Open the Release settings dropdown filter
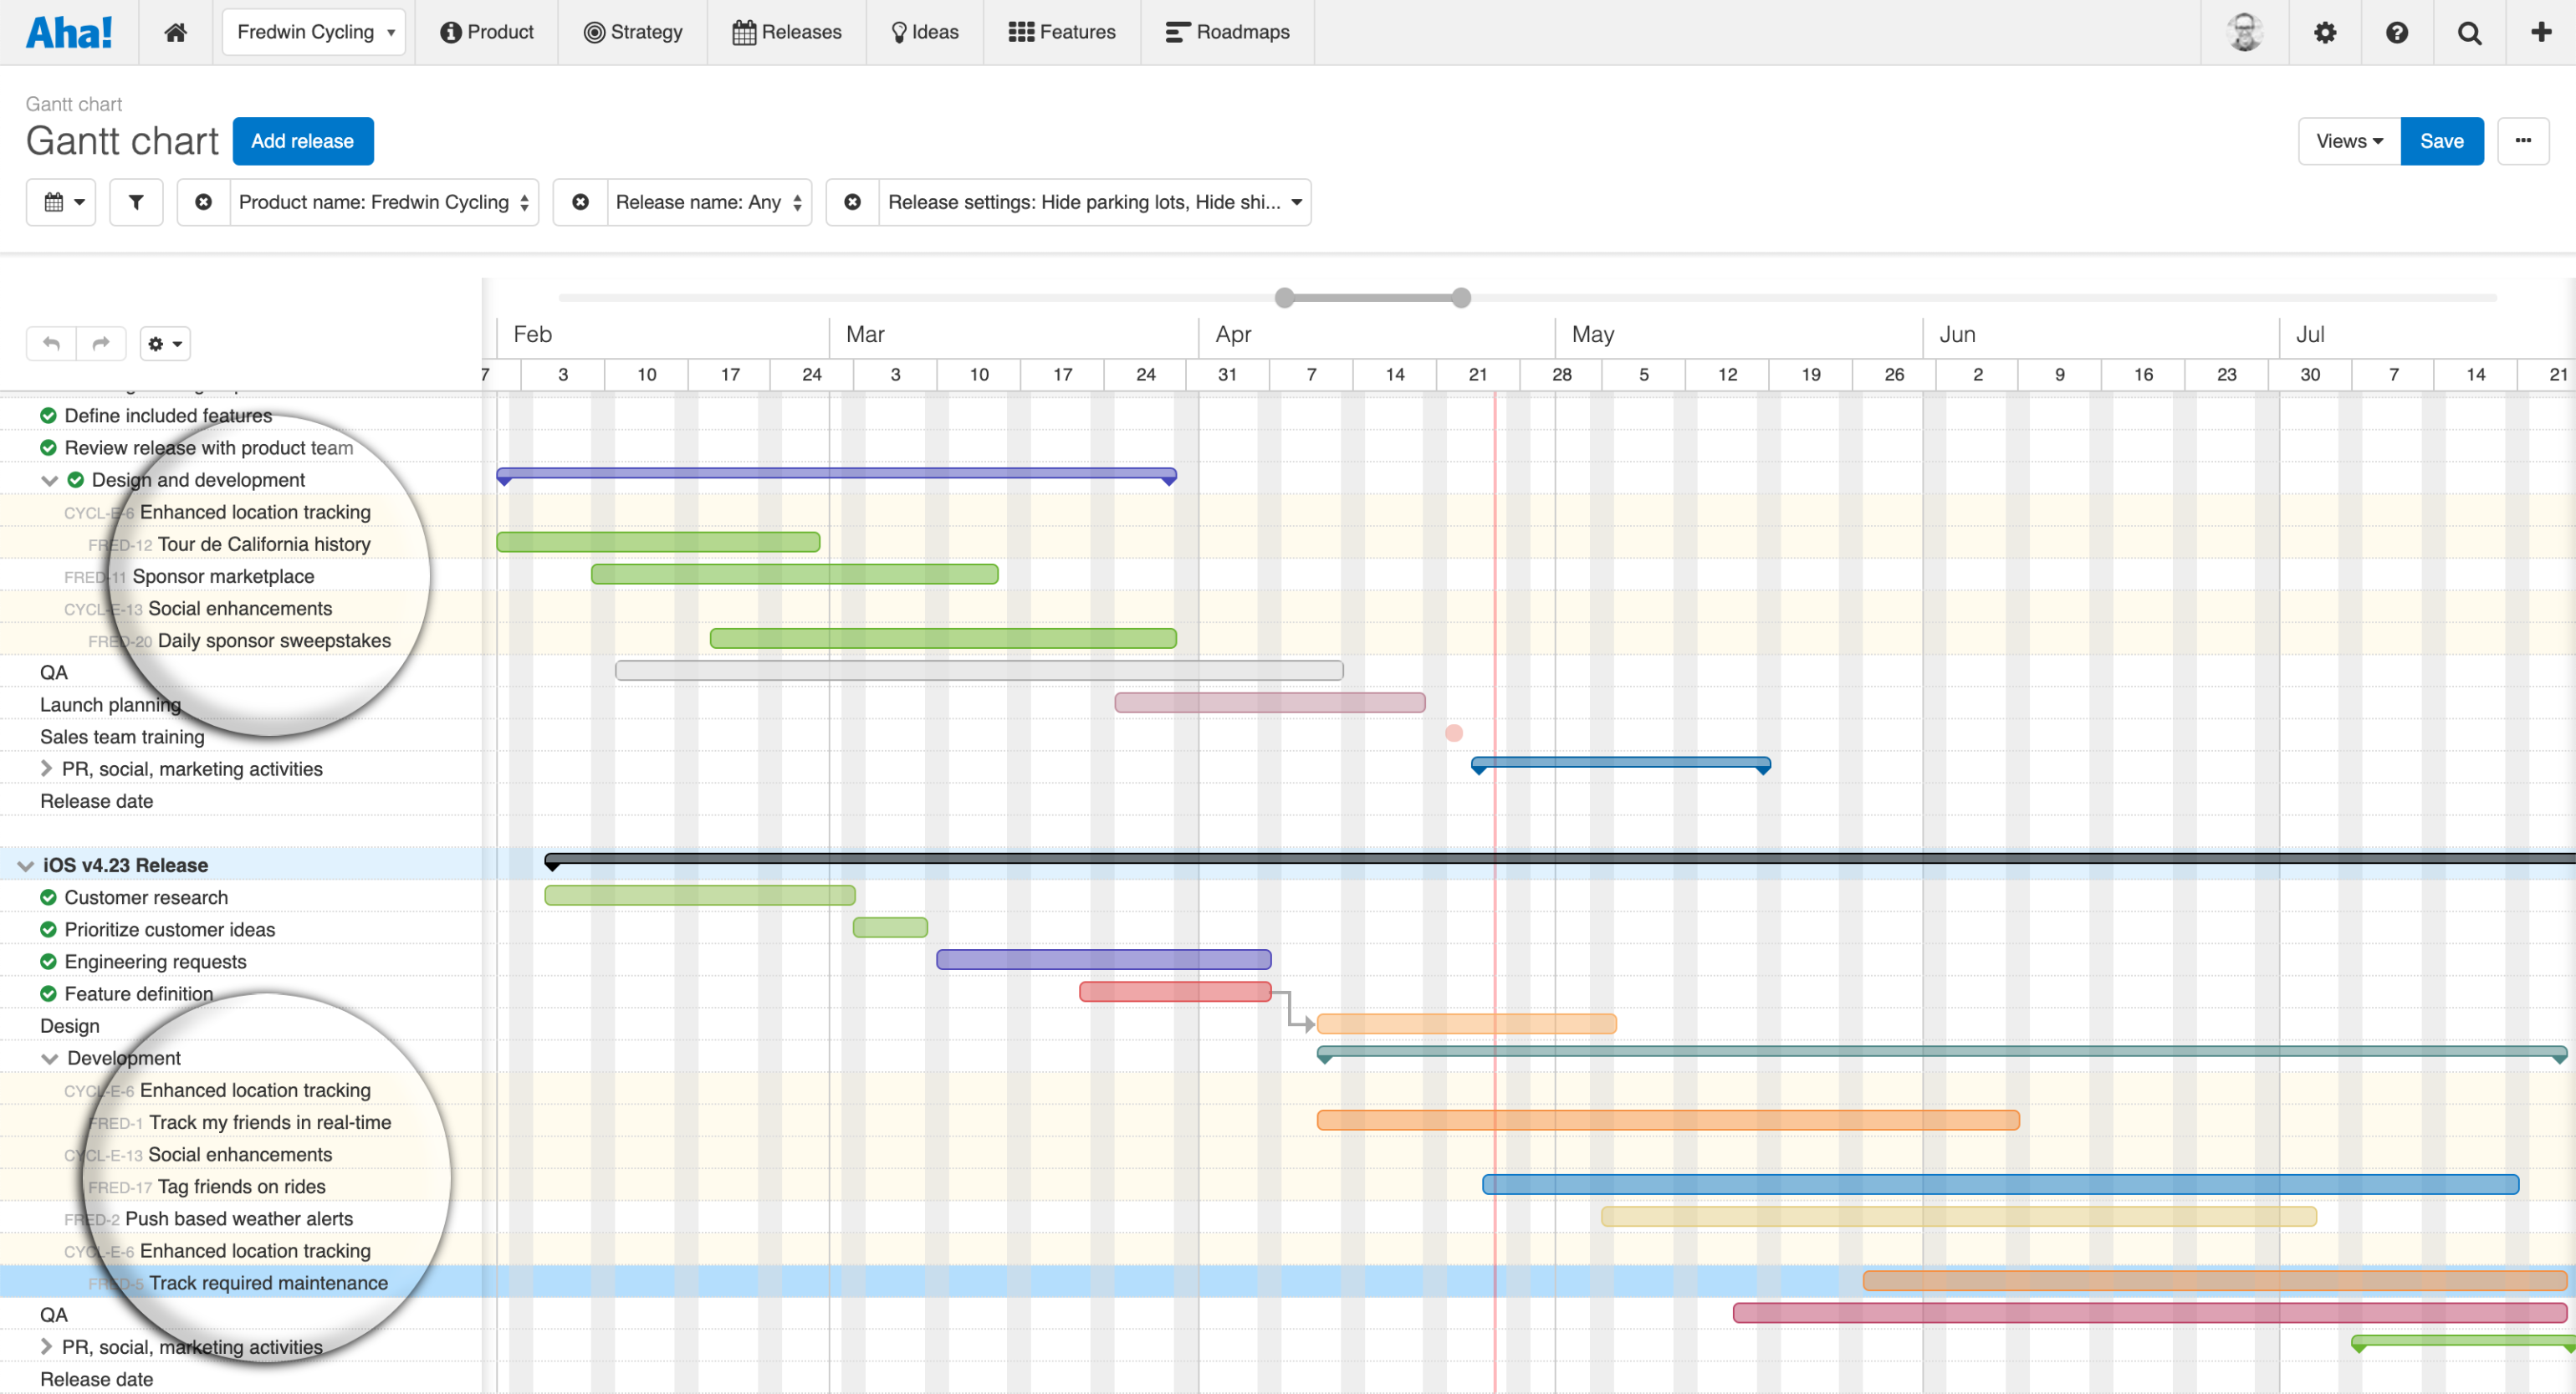Viewport: 2576px width, 1394px height. pos(1296,202)
